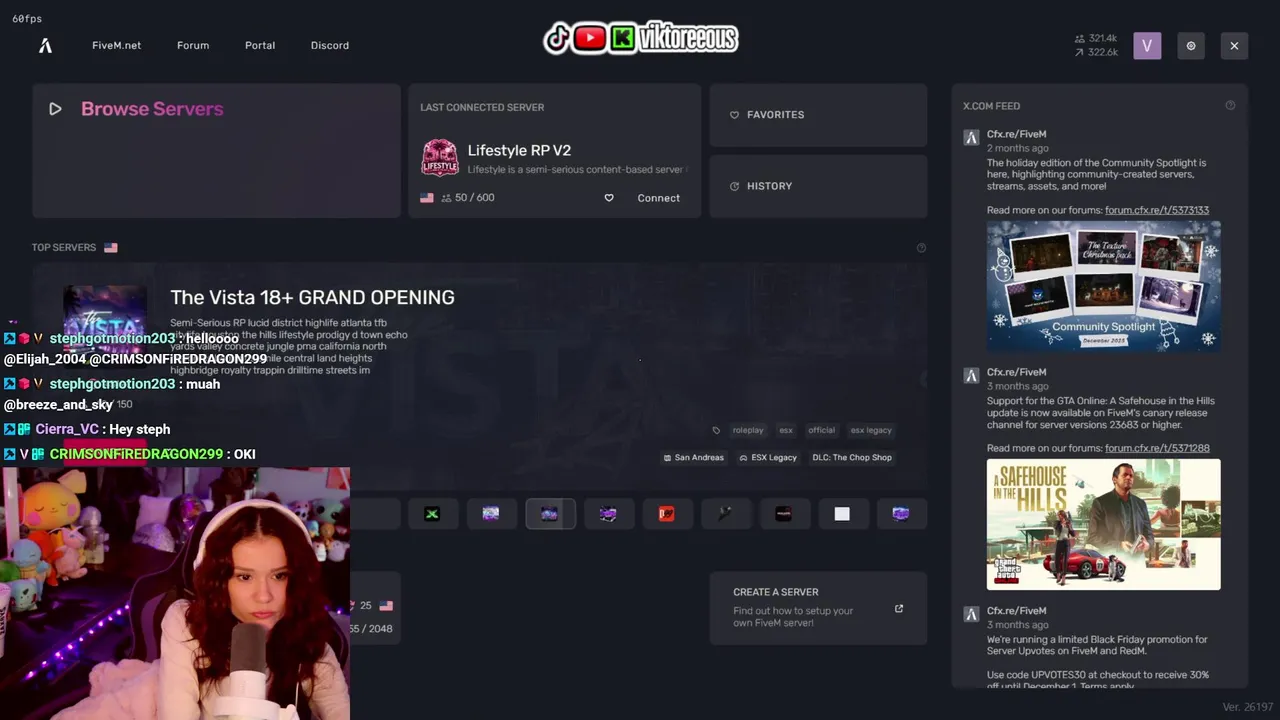Screen dimensions: 1280x720
Task: Open the A Safehouse in the Hills image
Action: click(x=1104, y=524)
